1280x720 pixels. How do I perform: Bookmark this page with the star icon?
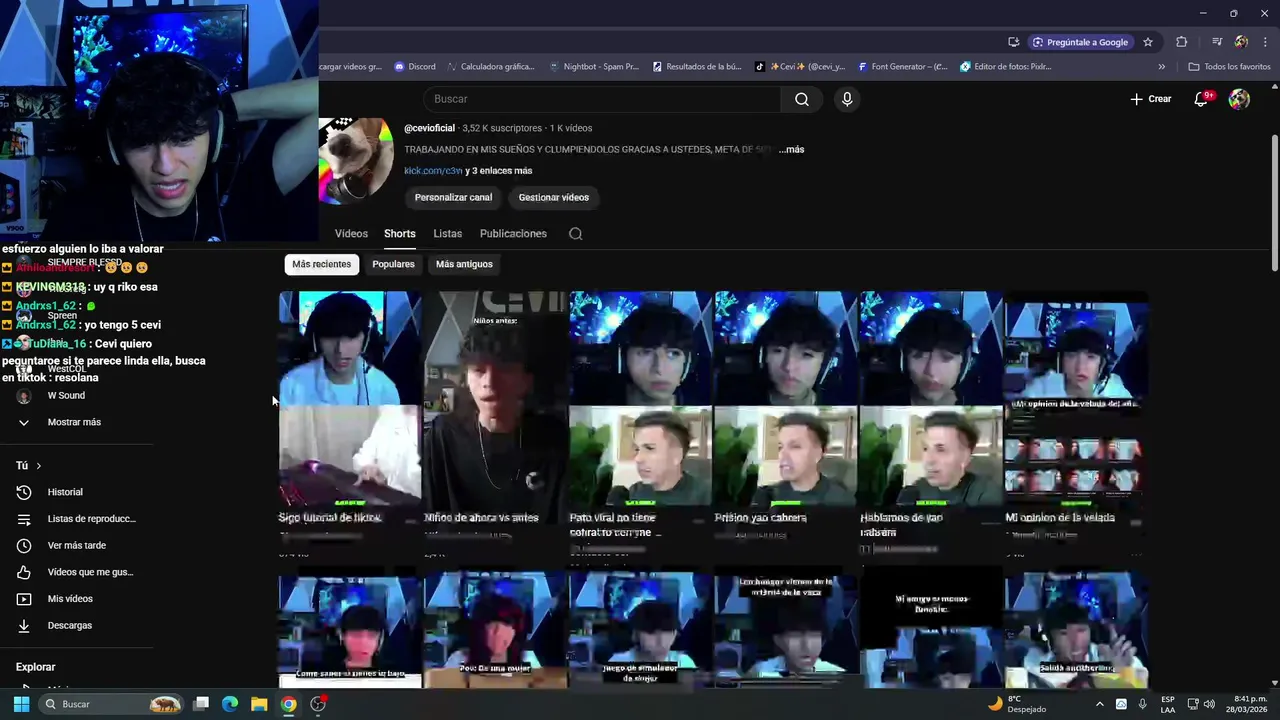click(x=1148, y=42)
